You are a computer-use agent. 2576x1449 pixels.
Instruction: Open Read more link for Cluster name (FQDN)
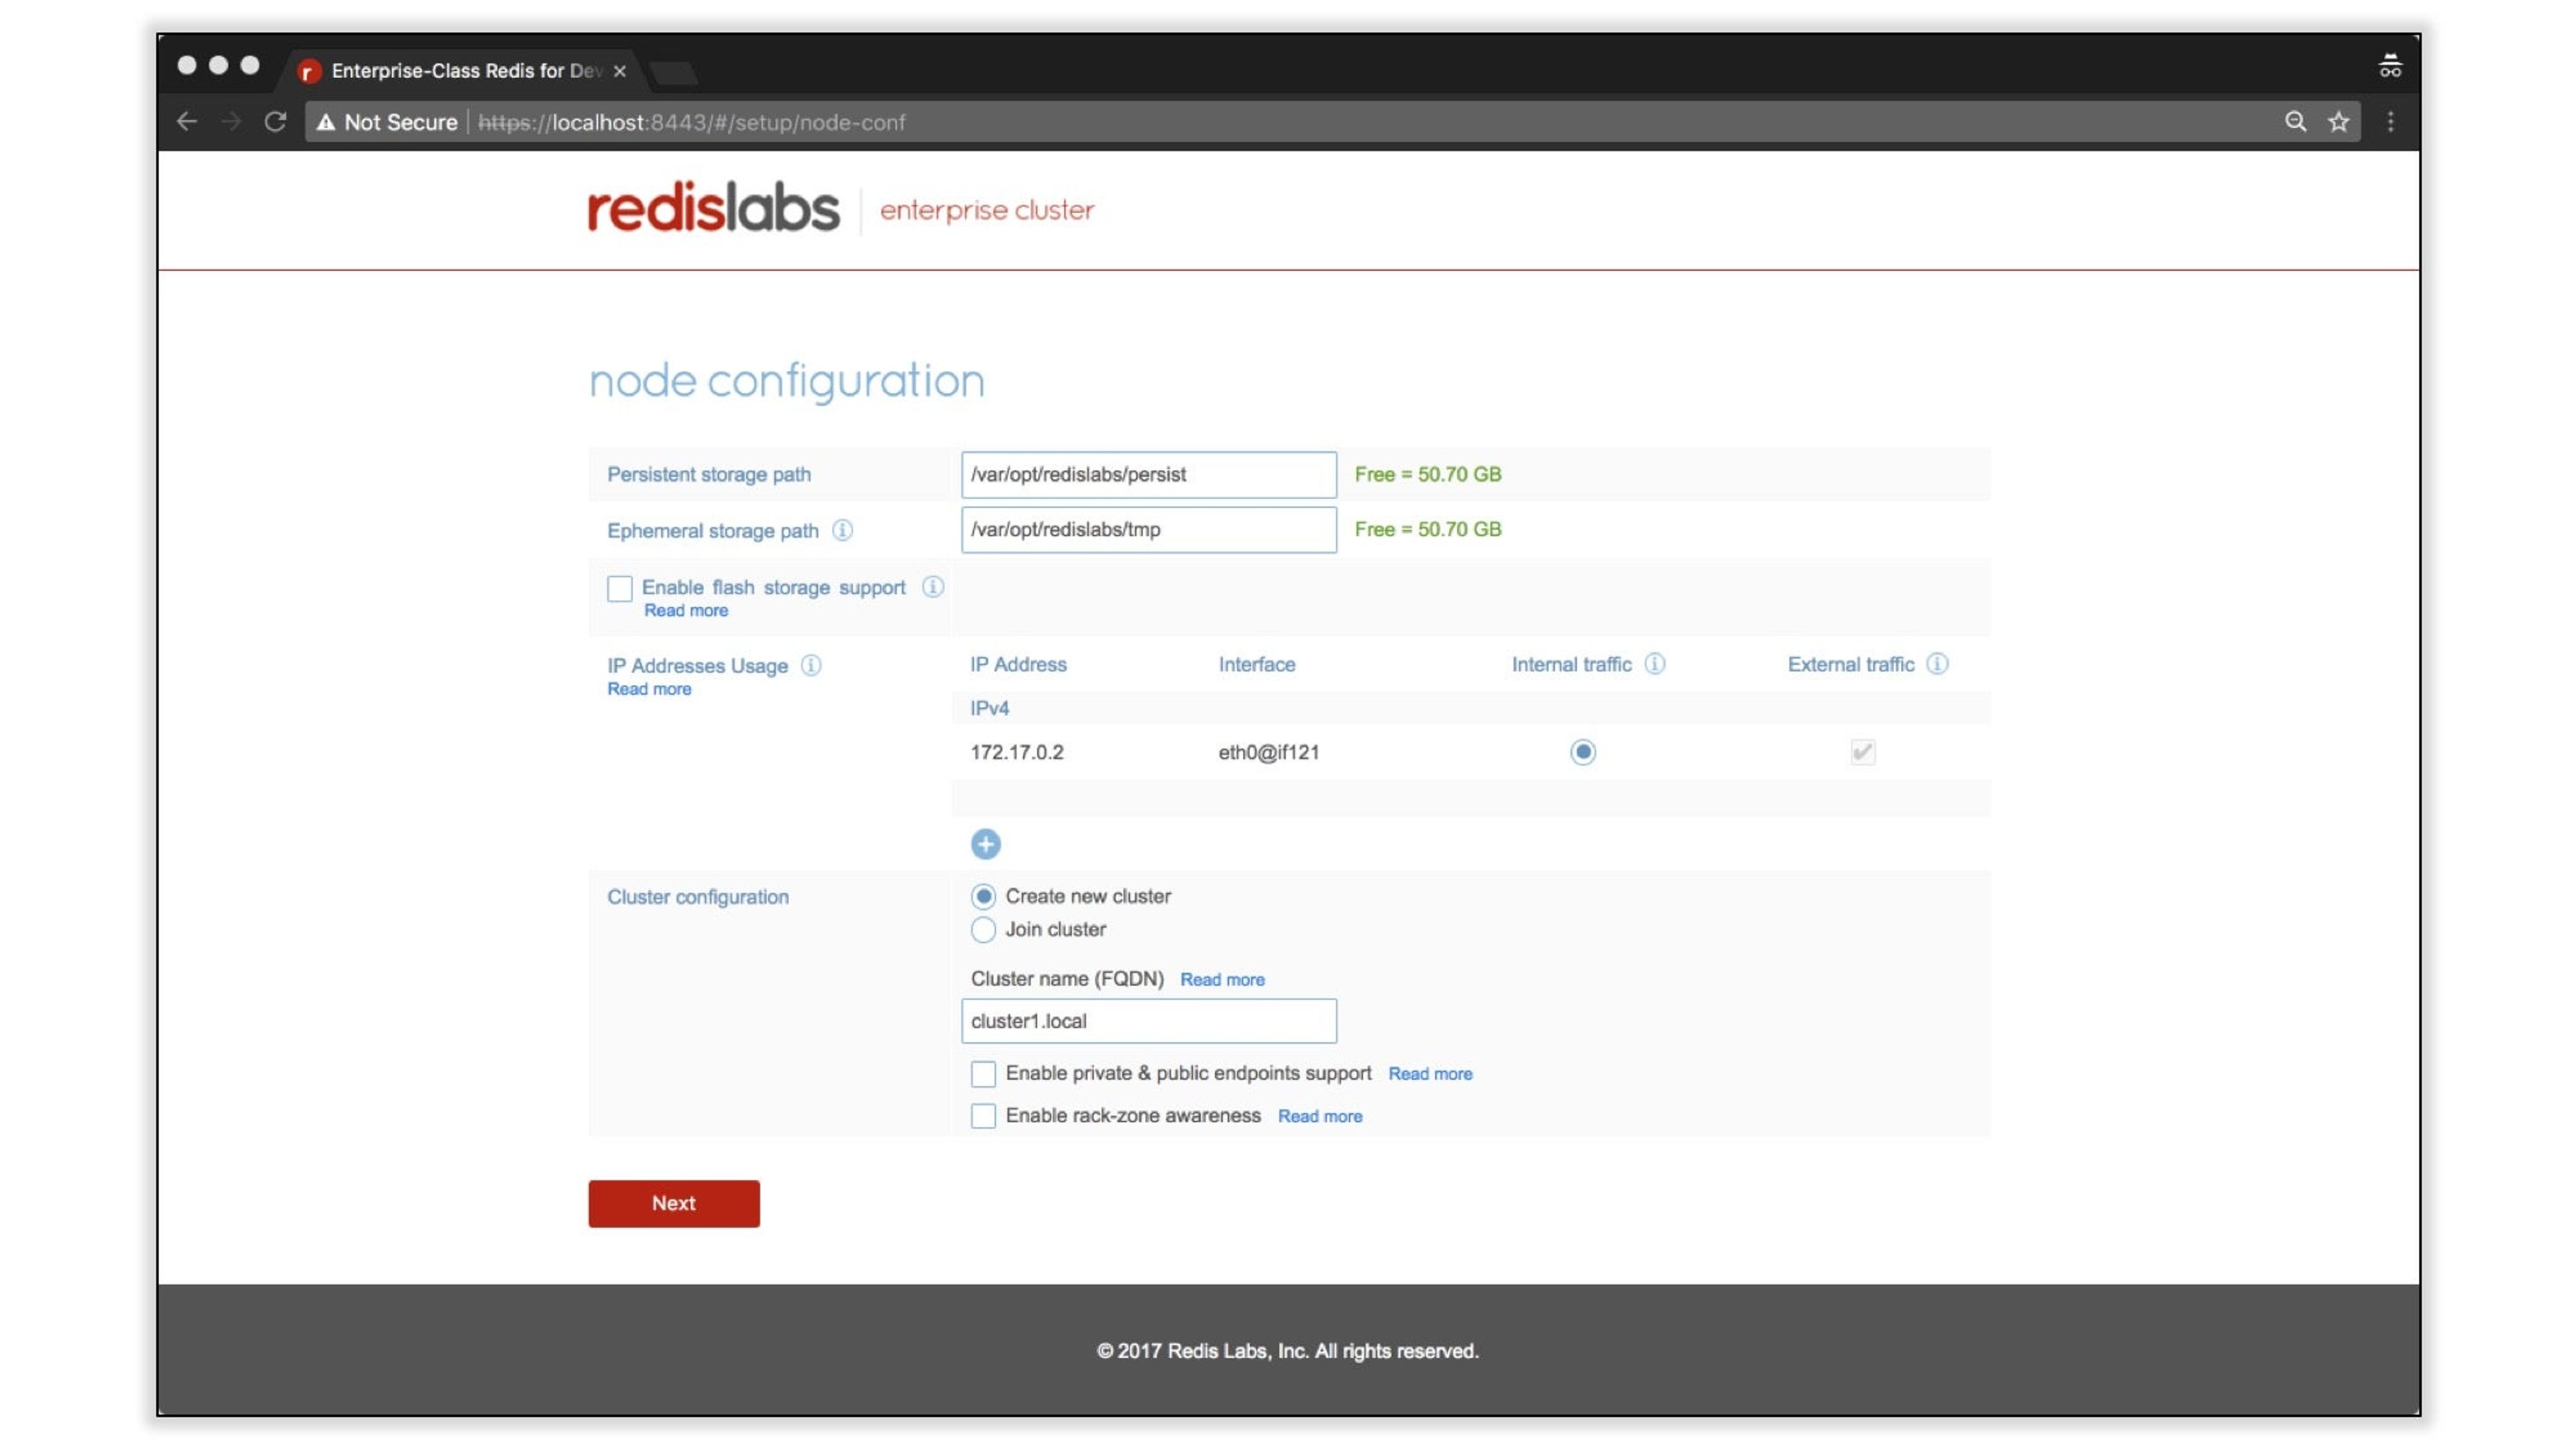[x=1222, y=980]
